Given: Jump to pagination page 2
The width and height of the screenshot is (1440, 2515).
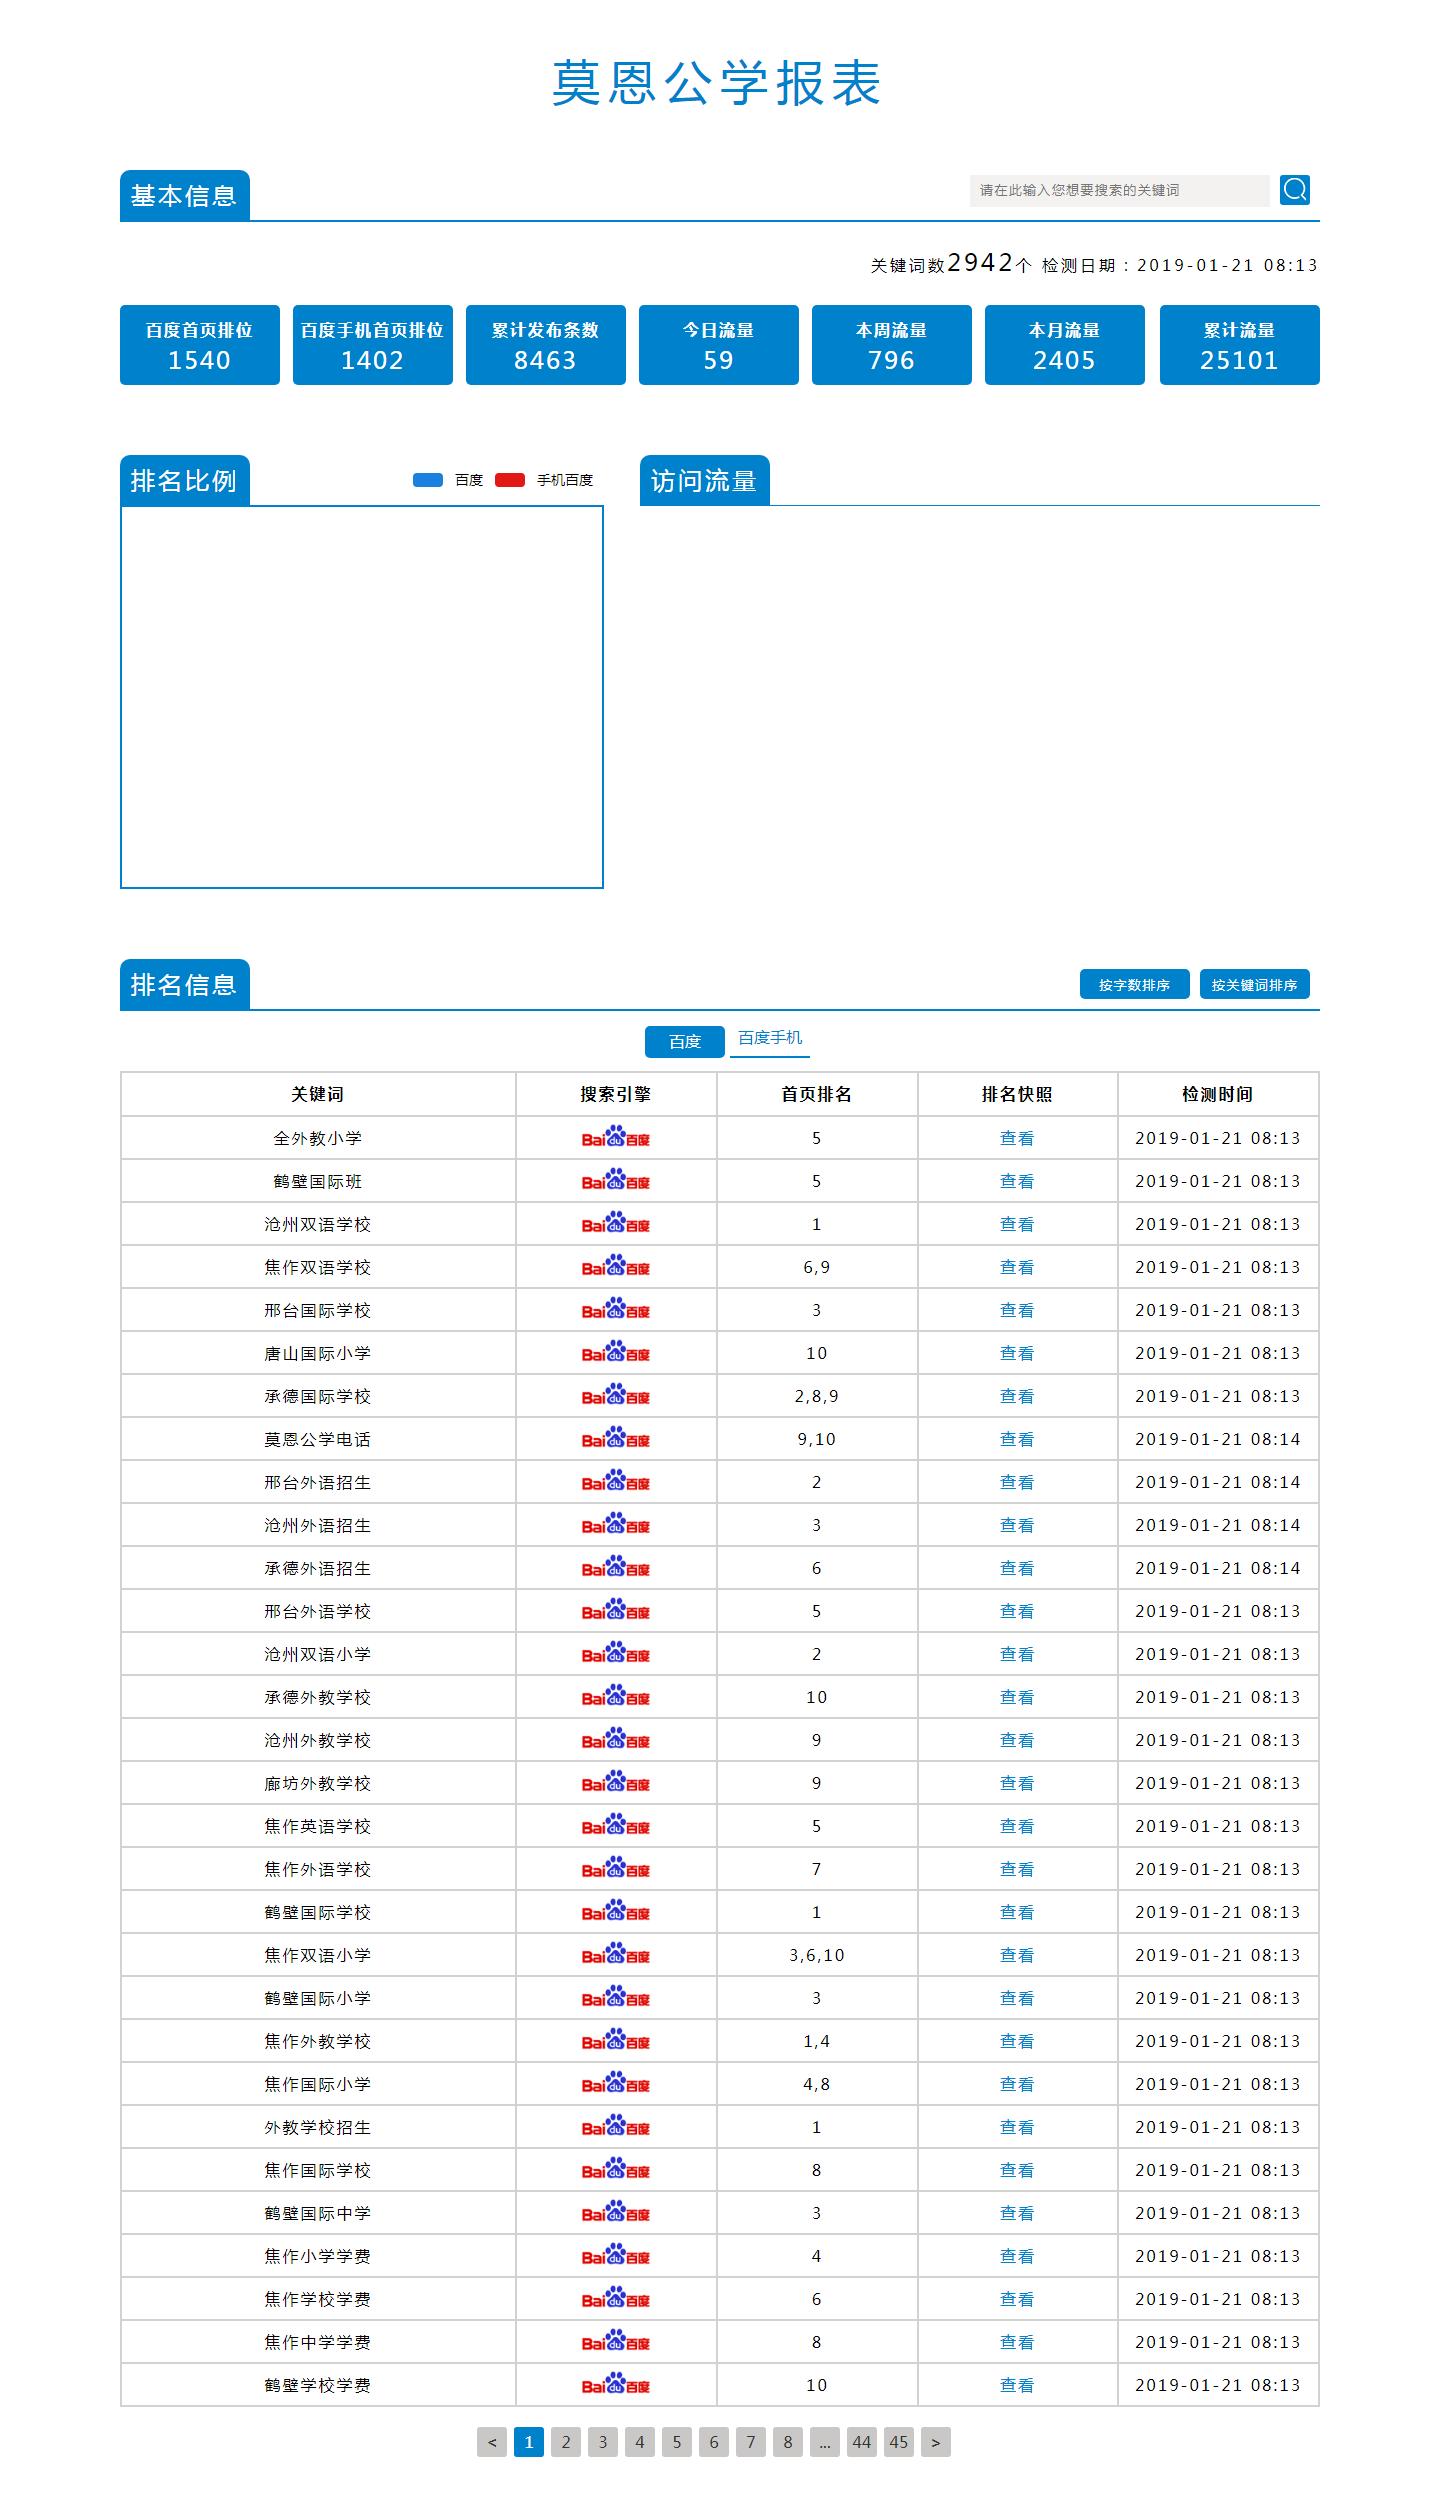Looking at the screenshot, I should (566, 2442).
